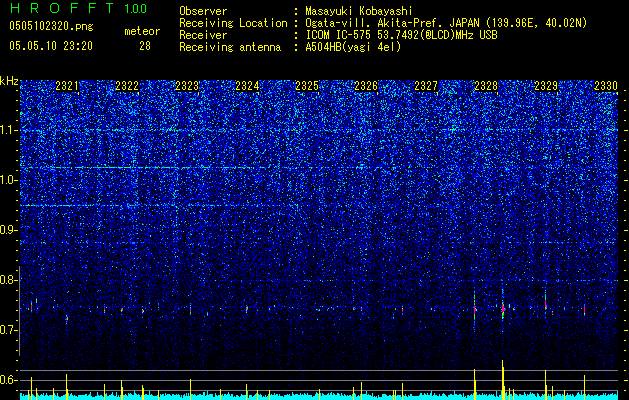Click observer name Masayuki Kobayashi
This screenshot has height=400, width=629.
tap(359, 11)
